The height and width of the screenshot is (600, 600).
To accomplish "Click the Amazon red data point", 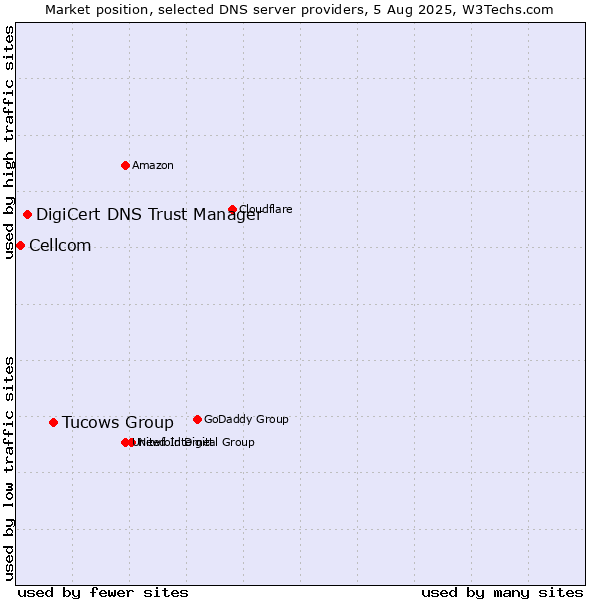I will [x=125, y=165].
